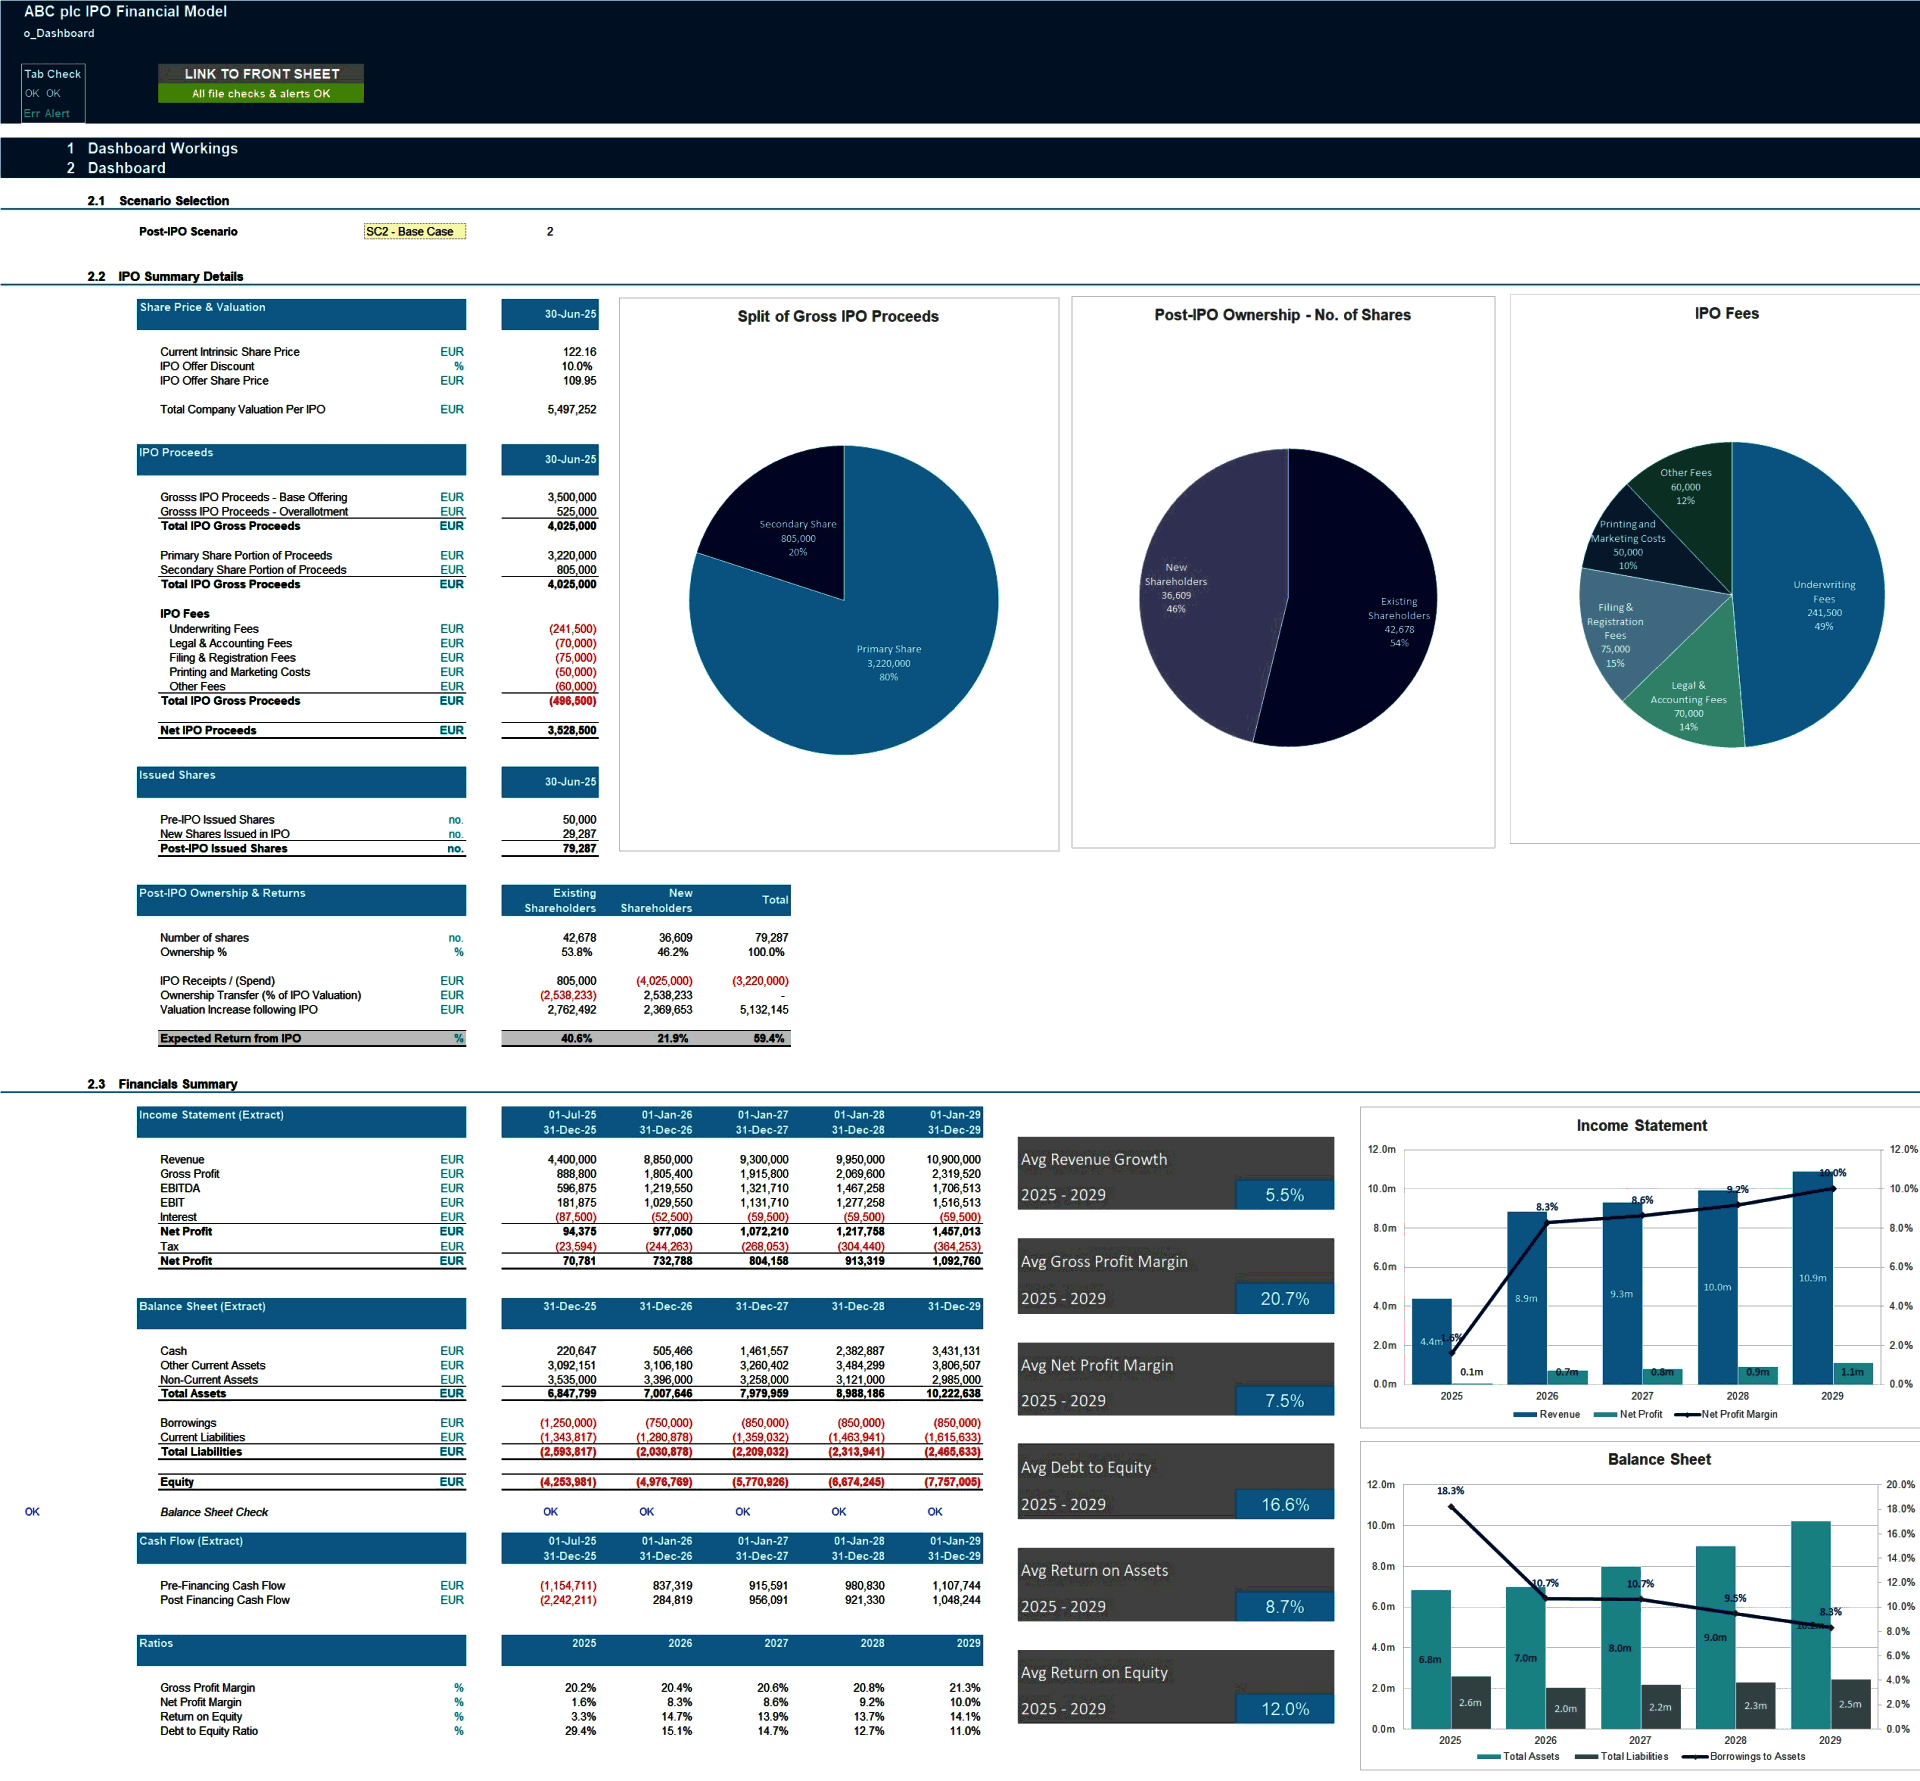
Task: Select the IPO Offer Share Price value 109.95
Action: [579, 381]
